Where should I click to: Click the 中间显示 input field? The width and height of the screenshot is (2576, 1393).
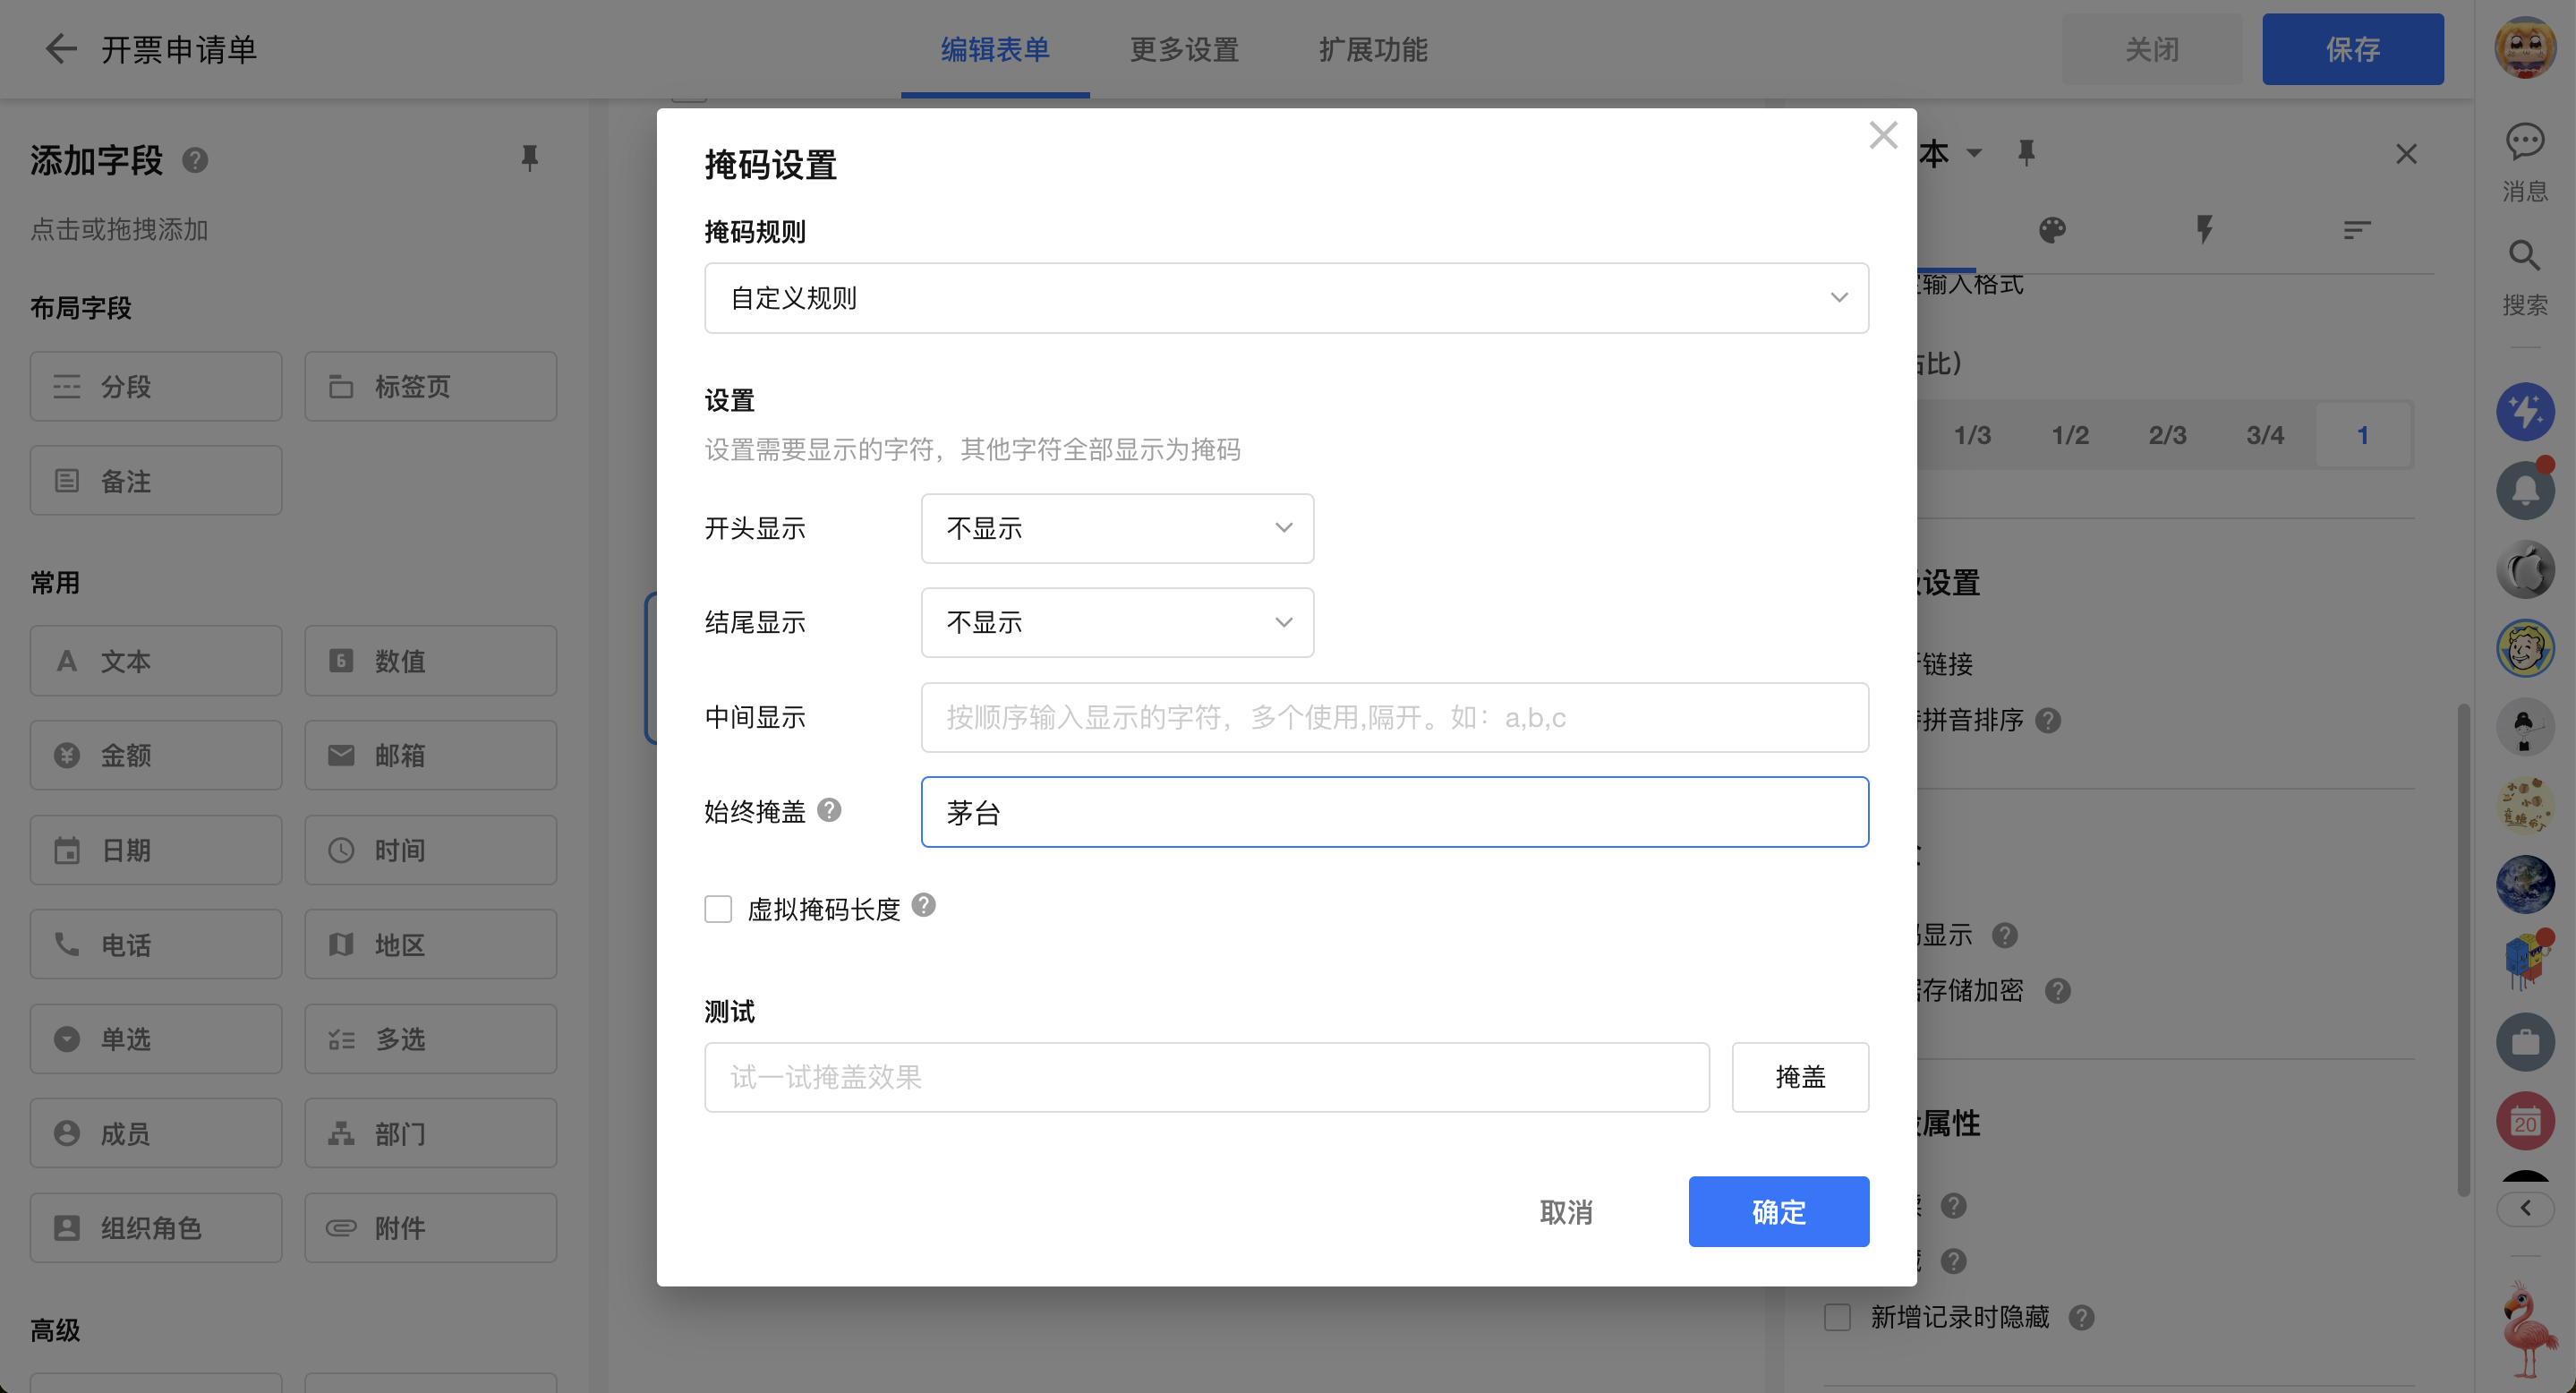click(1394, 718)
